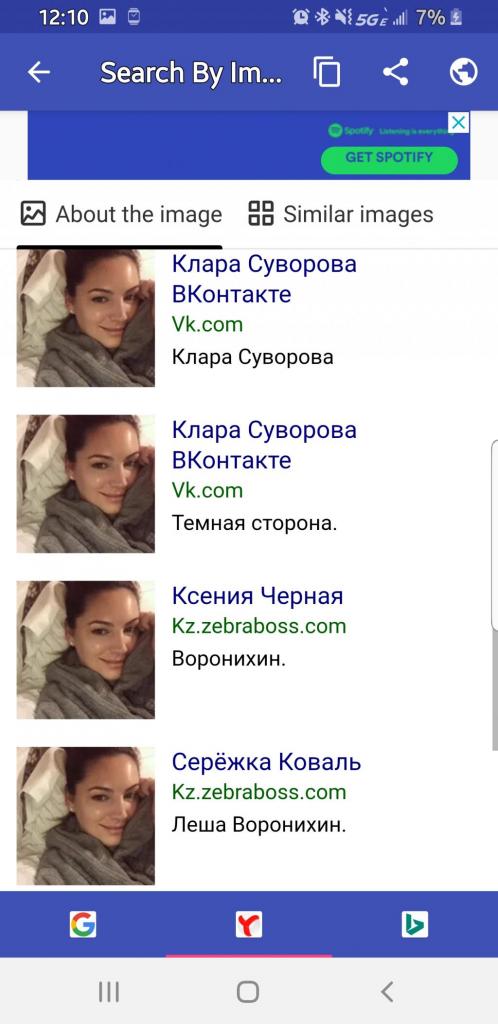Switch to Similar images tab

click(341, 214)
